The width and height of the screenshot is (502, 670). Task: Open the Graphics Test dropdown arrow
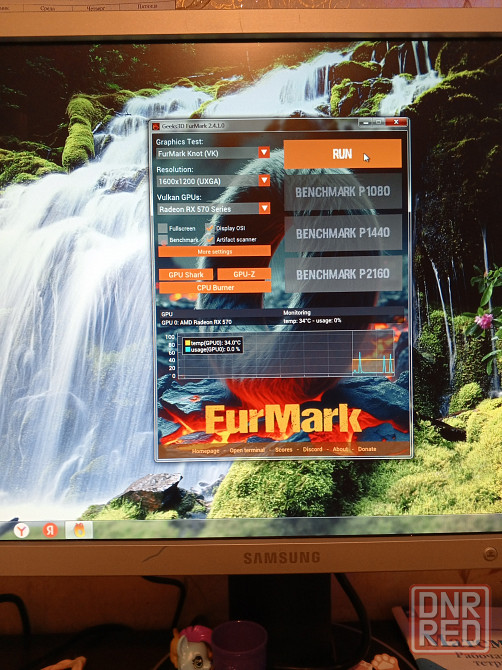(x=264, y=153)
